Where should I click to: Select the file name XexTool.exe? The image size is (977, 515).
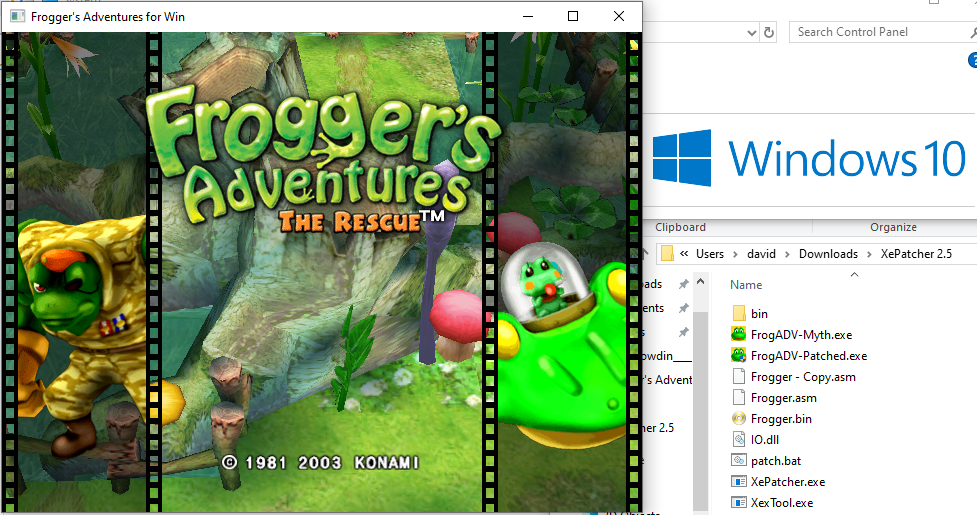click(782, 503)
